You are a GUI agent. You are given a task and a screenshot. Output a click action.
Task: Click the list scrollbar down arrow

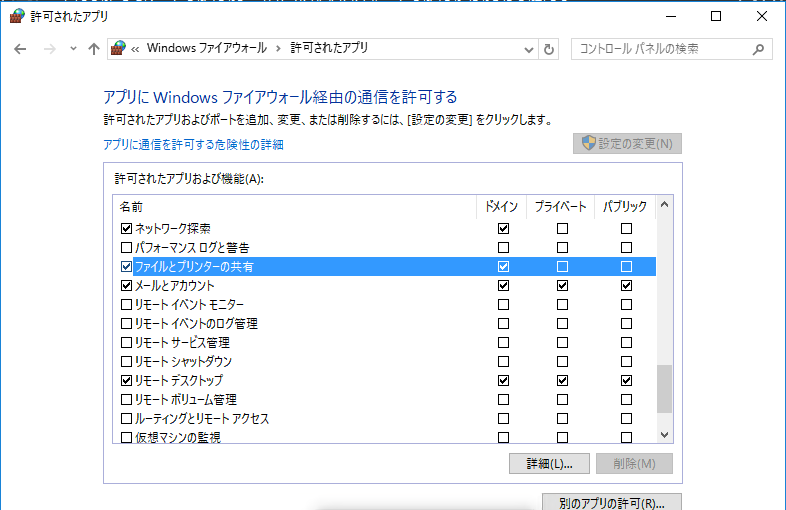coord(665,435)
